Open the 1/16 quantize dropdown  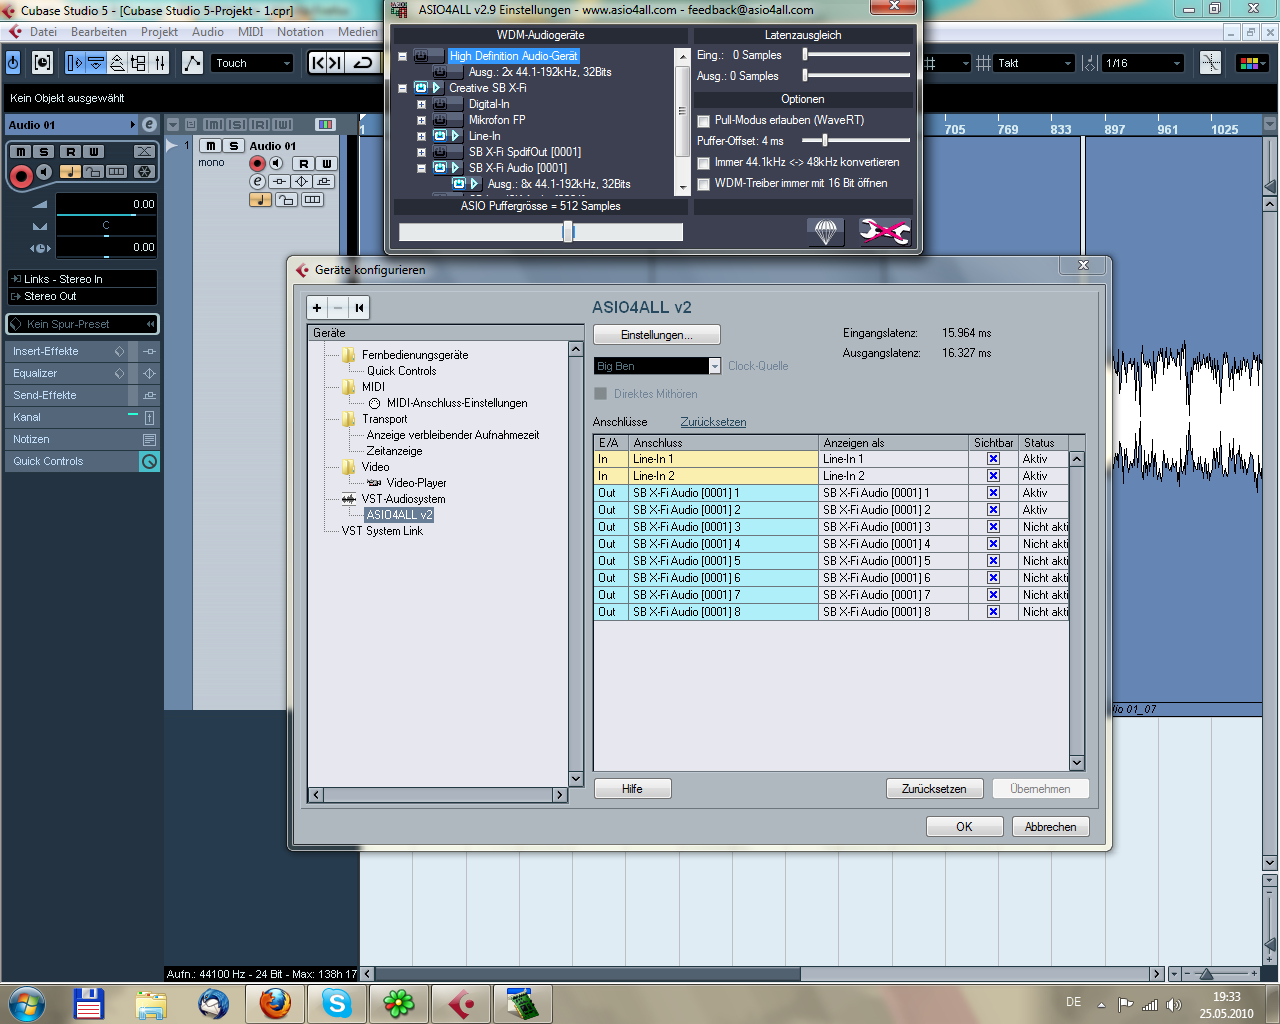click(x=1143, y=63)
